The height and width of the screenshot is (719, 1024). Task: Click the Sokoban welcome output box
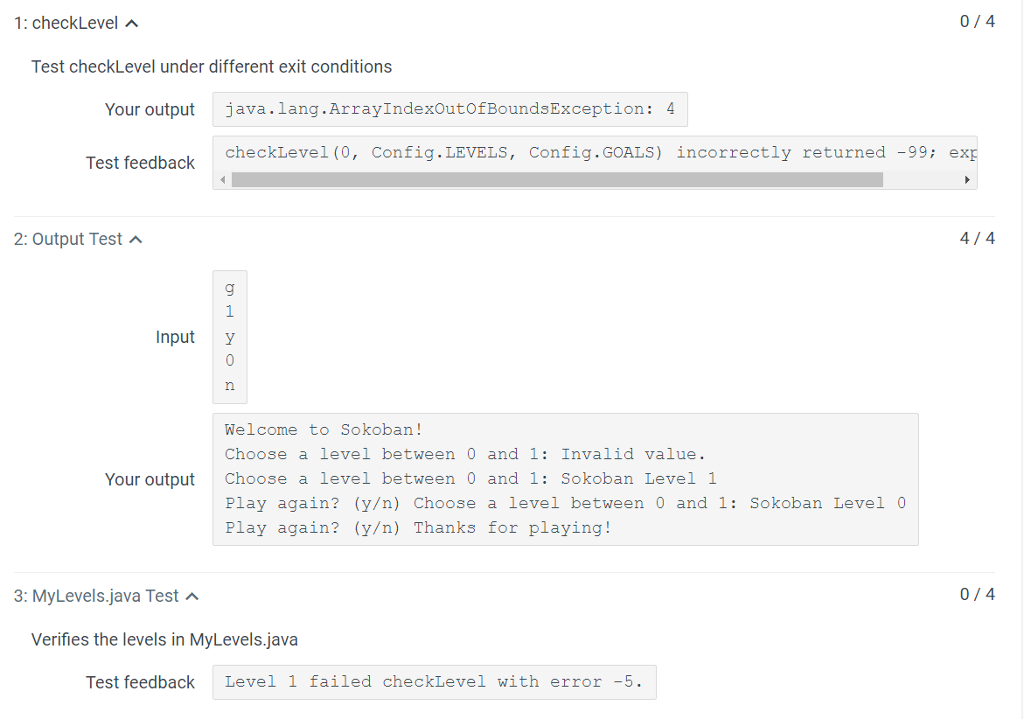[x=565, y=478]
